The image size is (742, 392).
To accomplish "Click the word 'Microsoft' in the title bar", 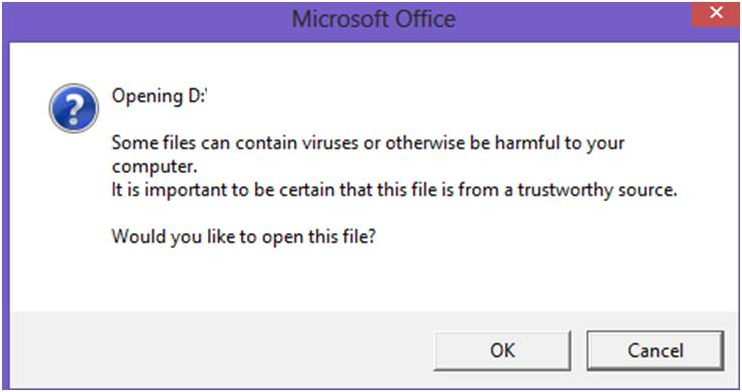I will pos(340,20).
